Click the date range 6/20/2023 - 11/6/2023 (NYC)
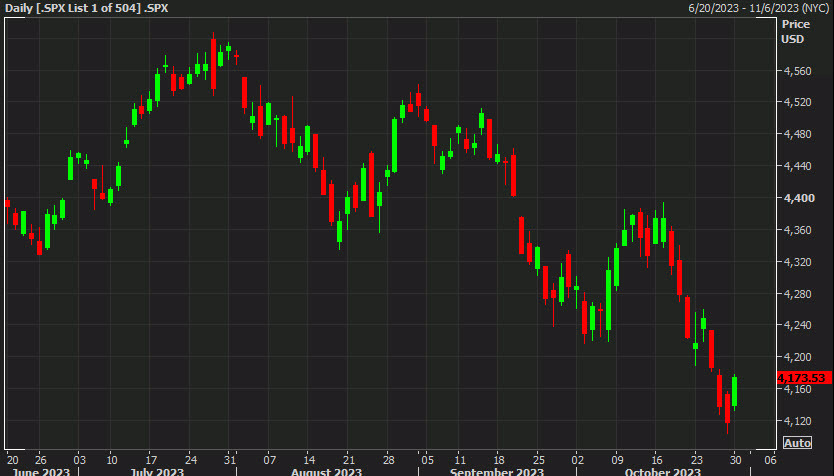This screenshot has width=834, height=476. coord(758,8)
